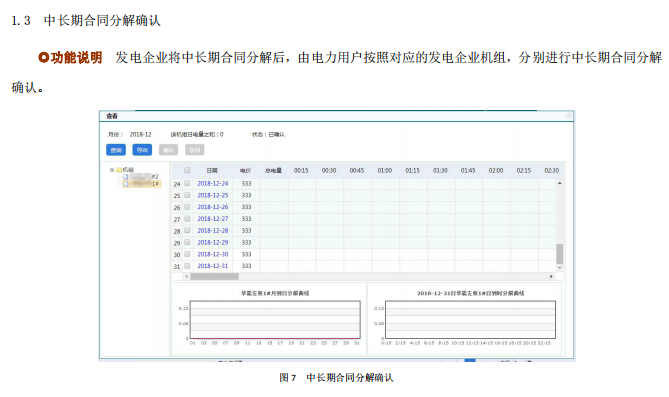Check the row for 2018-12-28
This screenshot has width=669, height=397.
187,231
